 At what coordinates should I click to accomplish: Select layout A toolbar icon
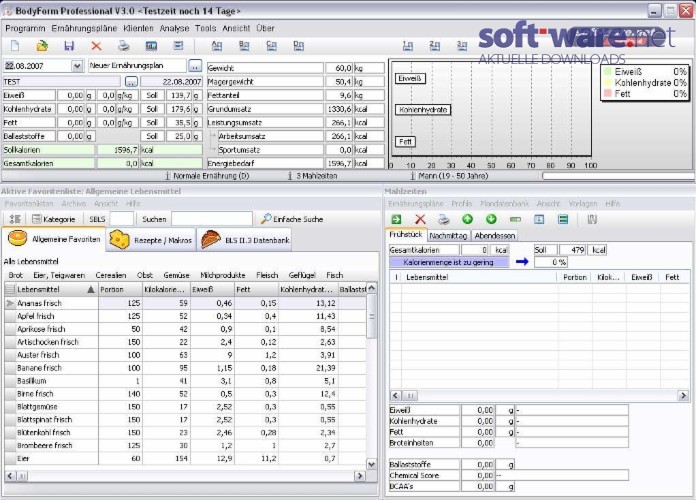[217, 45]
